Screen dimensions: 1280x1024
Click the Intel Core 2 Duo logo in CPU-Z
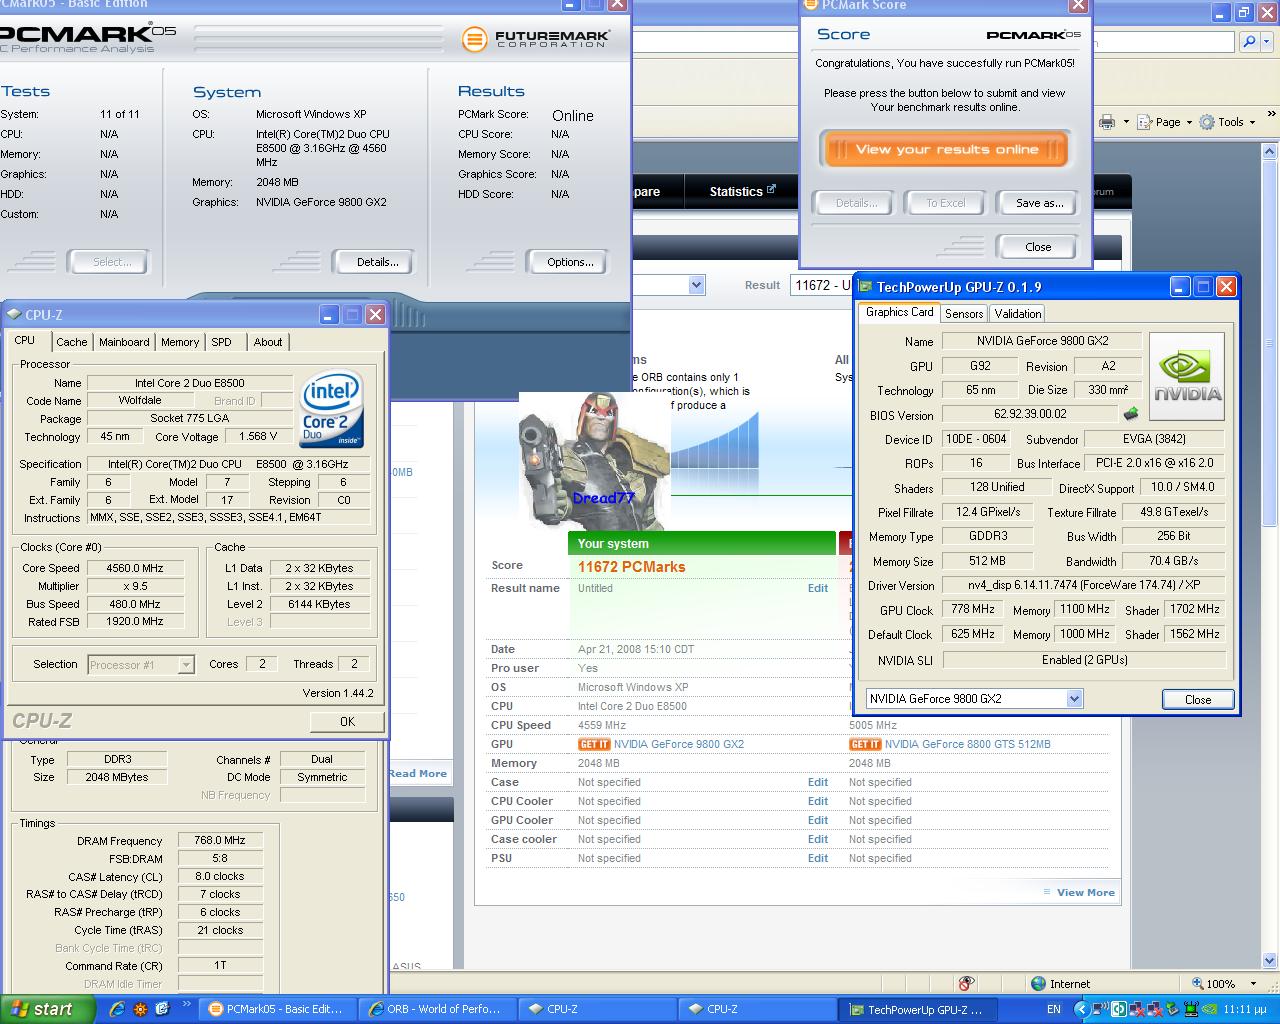click(x=333, y=411)
